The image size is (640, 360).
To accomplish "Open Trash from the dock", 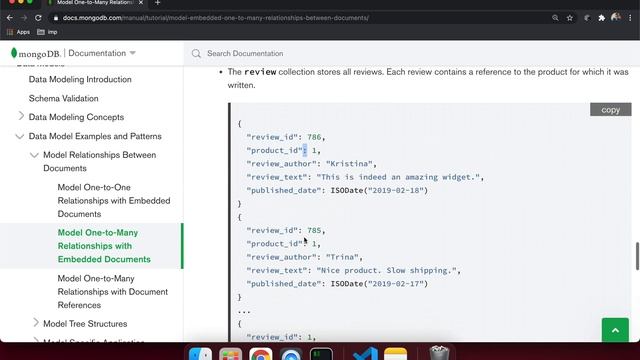I will 440,353.
